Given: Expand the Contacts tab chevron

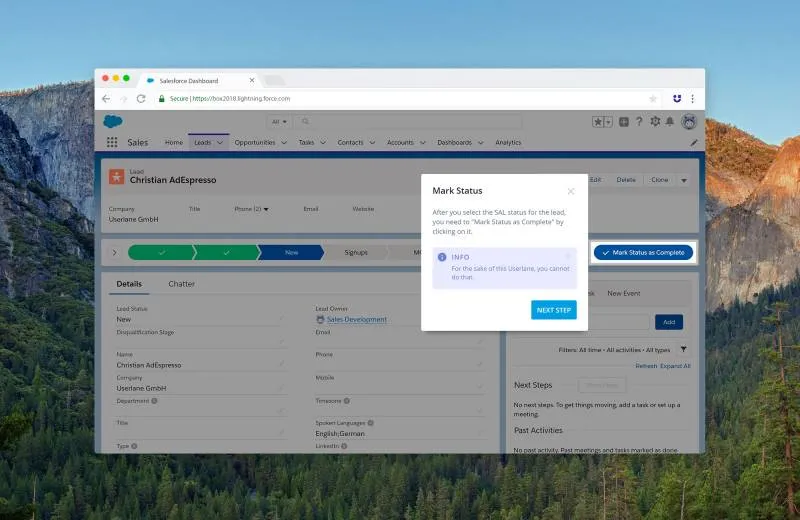Looking at the screenshot, I should (x=372, y=143).
